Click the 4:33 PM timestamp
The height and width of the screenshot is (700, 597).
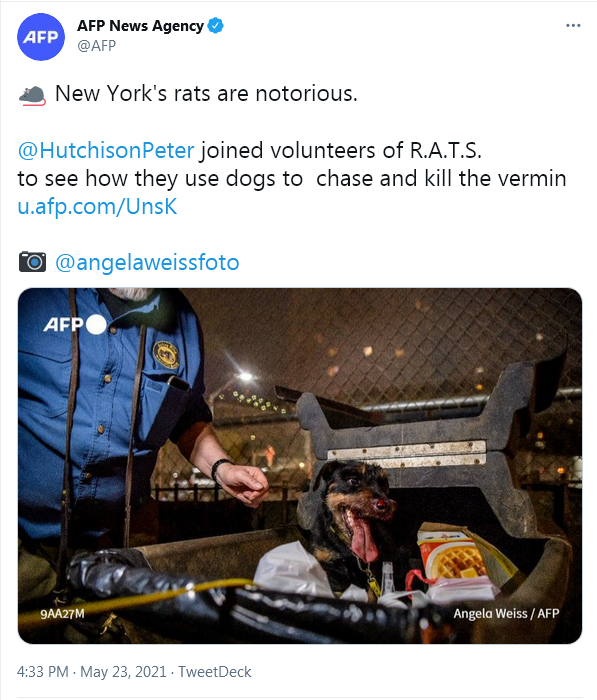tap(42, 672)
